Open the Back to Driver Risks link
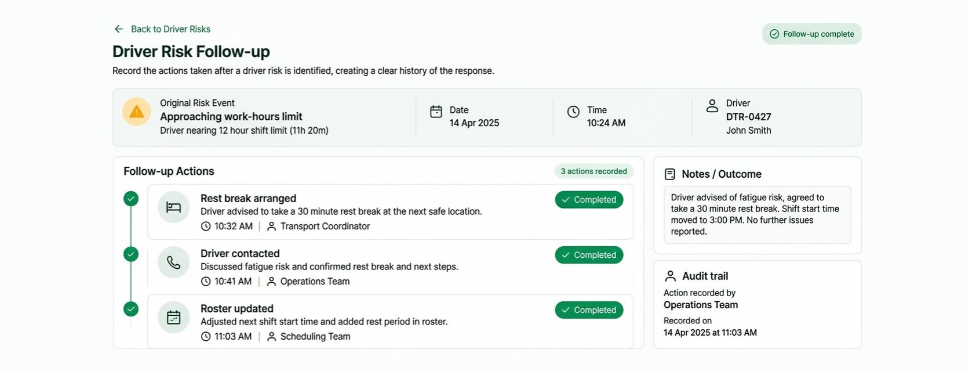Viewport: 967px width, 370px height. [x=170, y=29]
